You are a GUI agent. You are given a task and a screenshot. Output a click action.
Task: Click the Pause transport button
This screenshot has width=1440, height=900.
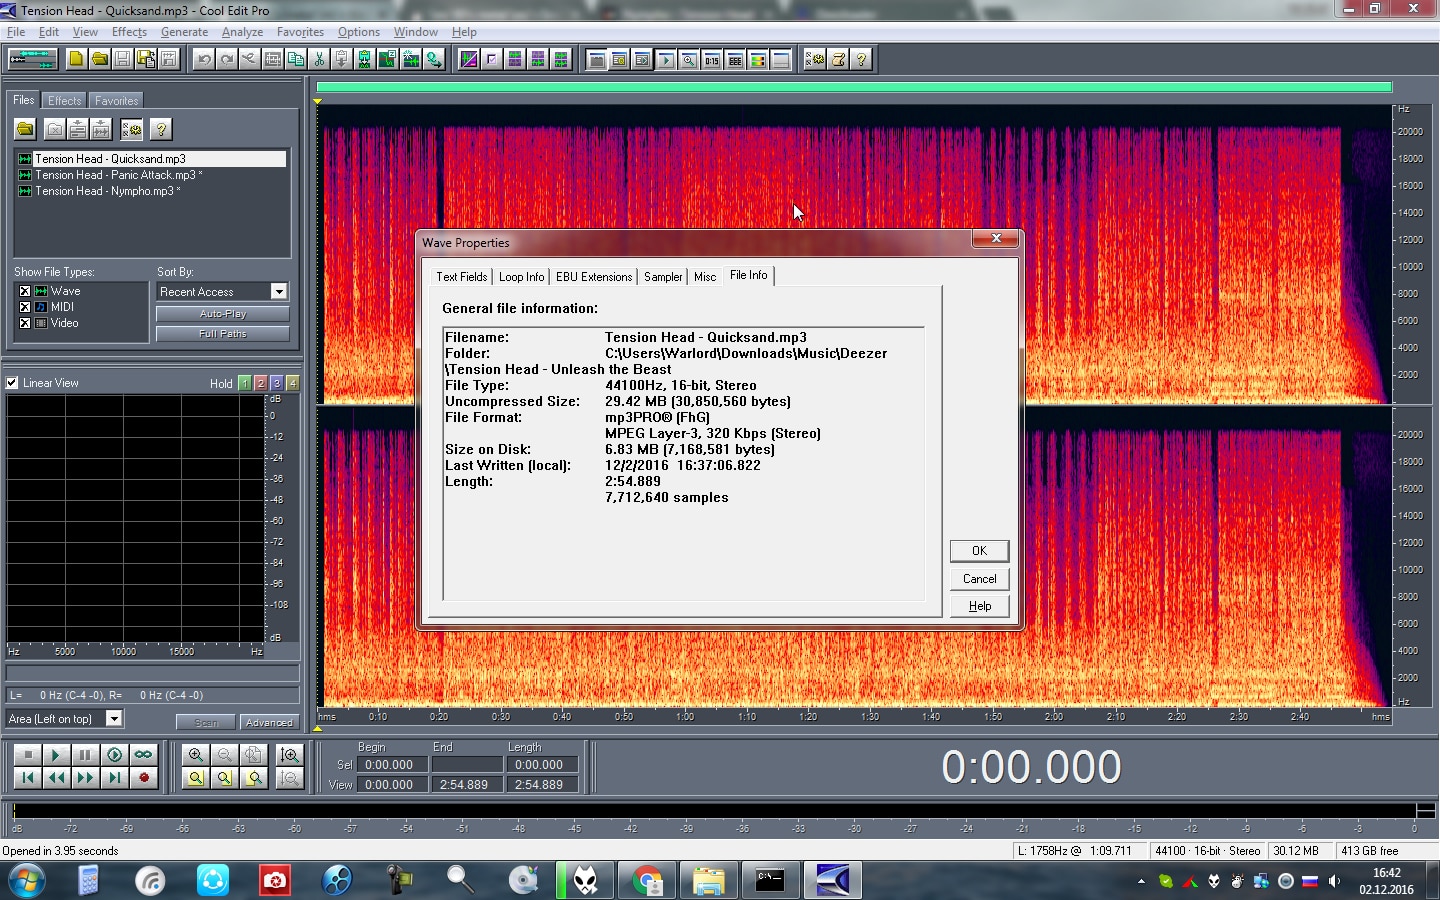click(85, 755)
